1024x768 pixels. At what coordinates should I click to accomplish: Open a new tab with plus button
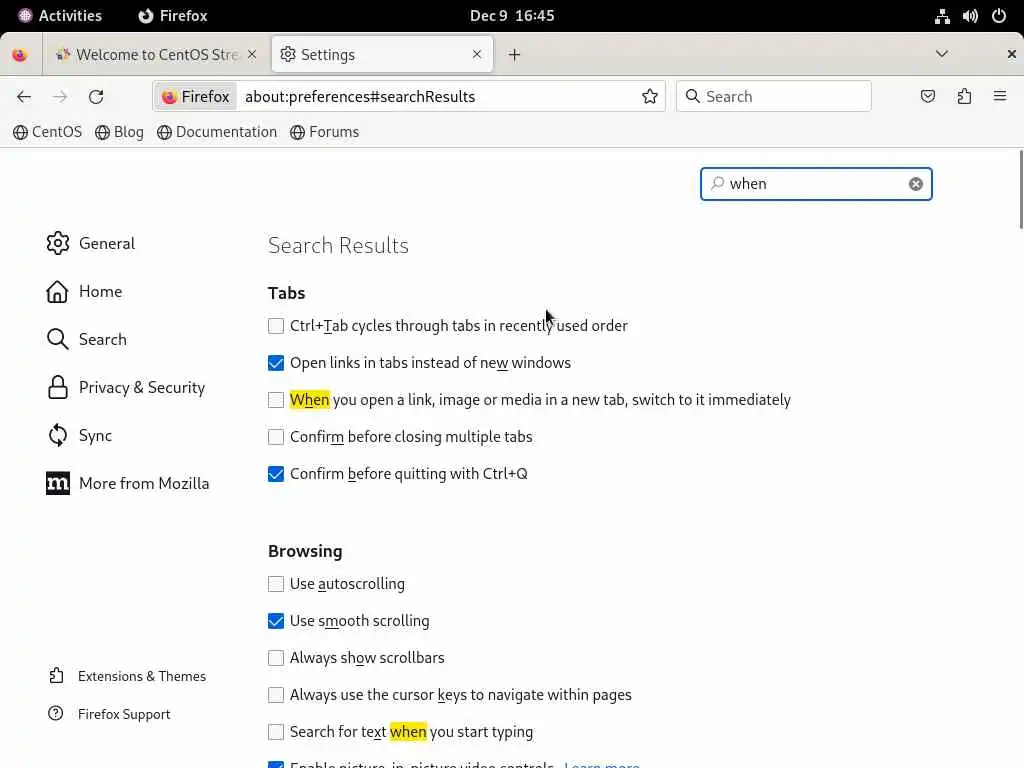[x=514, y=55]
